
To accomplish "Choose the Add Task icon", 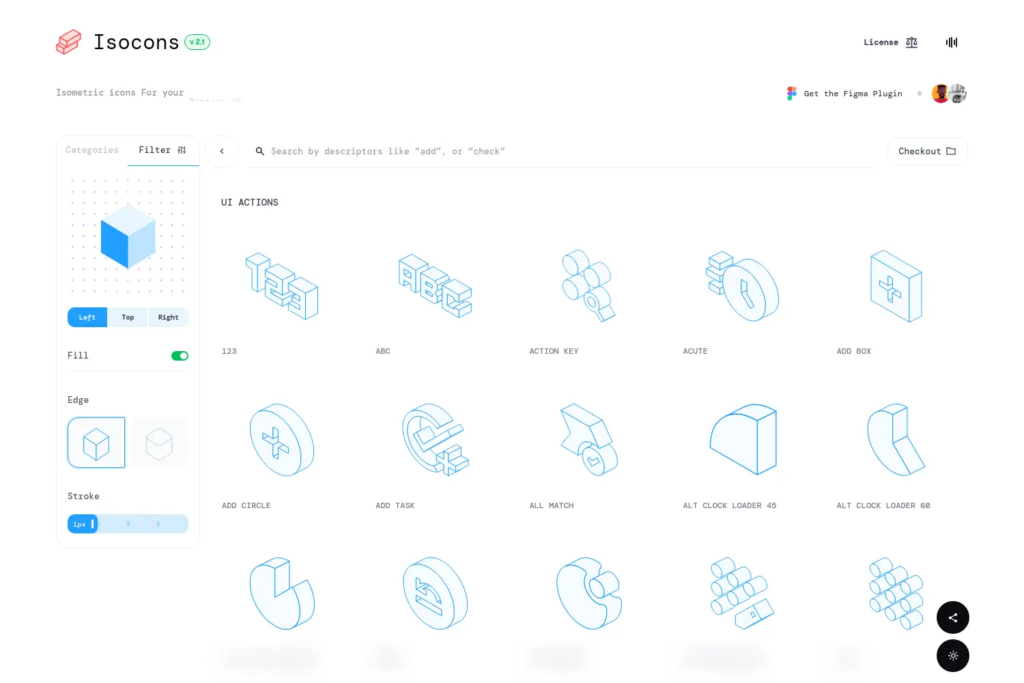I will click(435, 440).
